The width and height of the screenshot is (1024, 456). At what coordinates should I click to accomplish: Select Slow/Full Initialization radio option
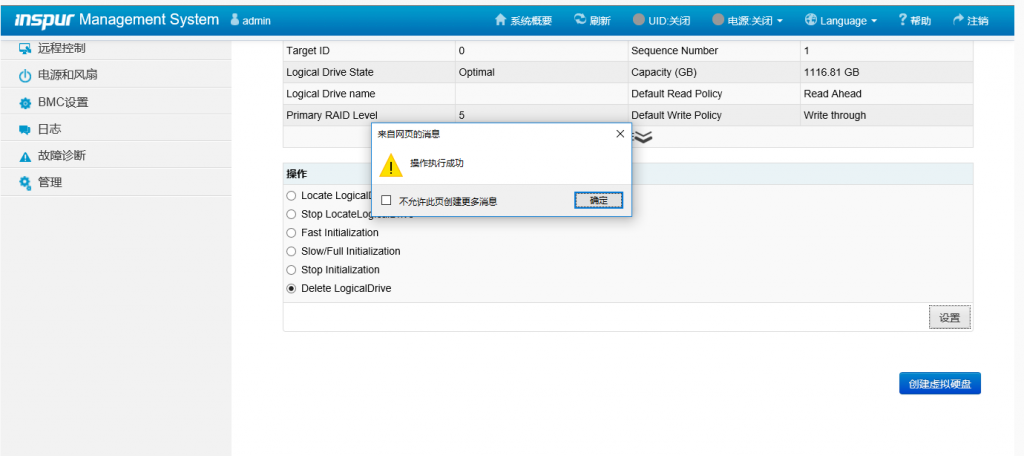point(291,251)
